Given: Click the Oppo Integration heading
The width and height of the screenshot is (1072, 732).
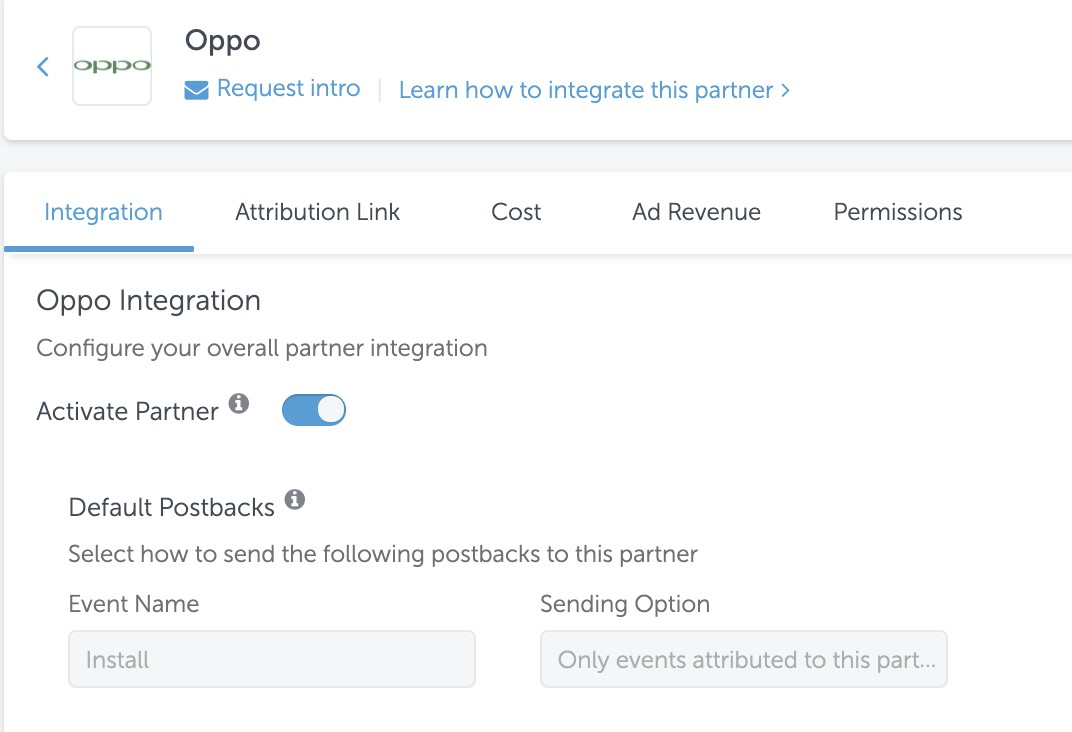Looking at the screenshot, I should tap(148, 301).
